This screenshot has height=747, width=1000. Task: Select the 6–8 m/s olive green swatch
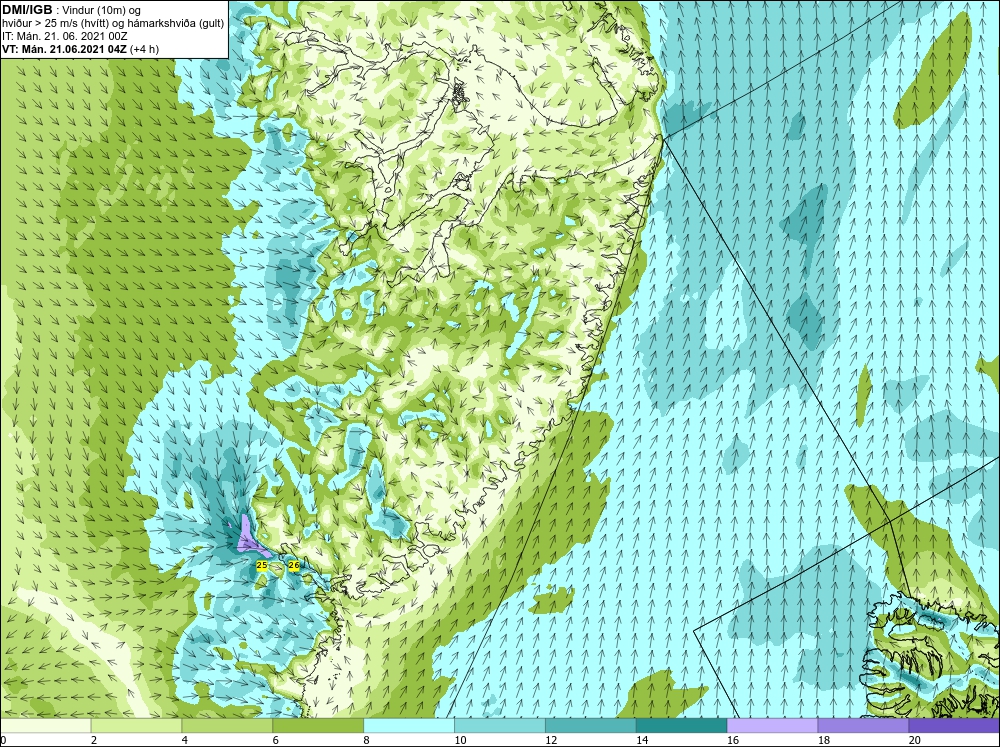coord(318,725)
